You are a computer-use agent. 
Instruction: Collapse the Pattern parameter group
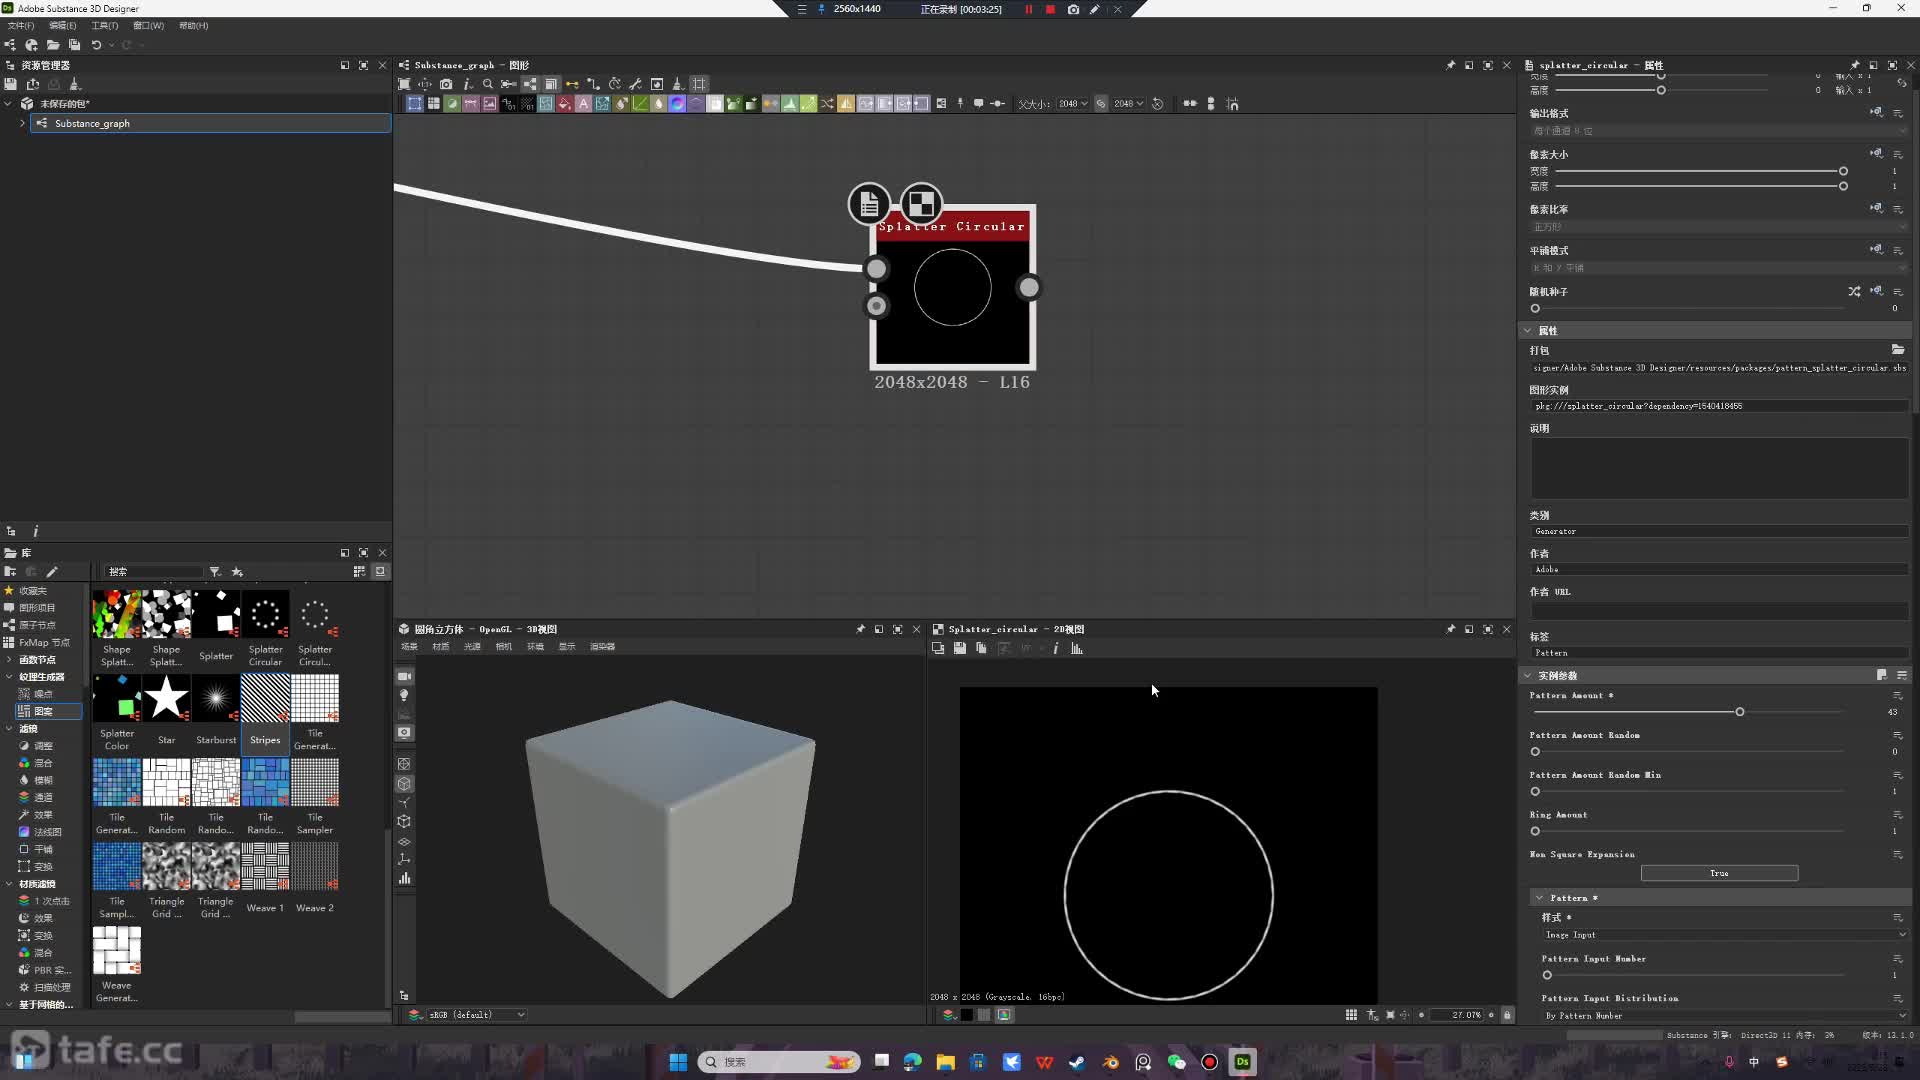pos(1540,898)
